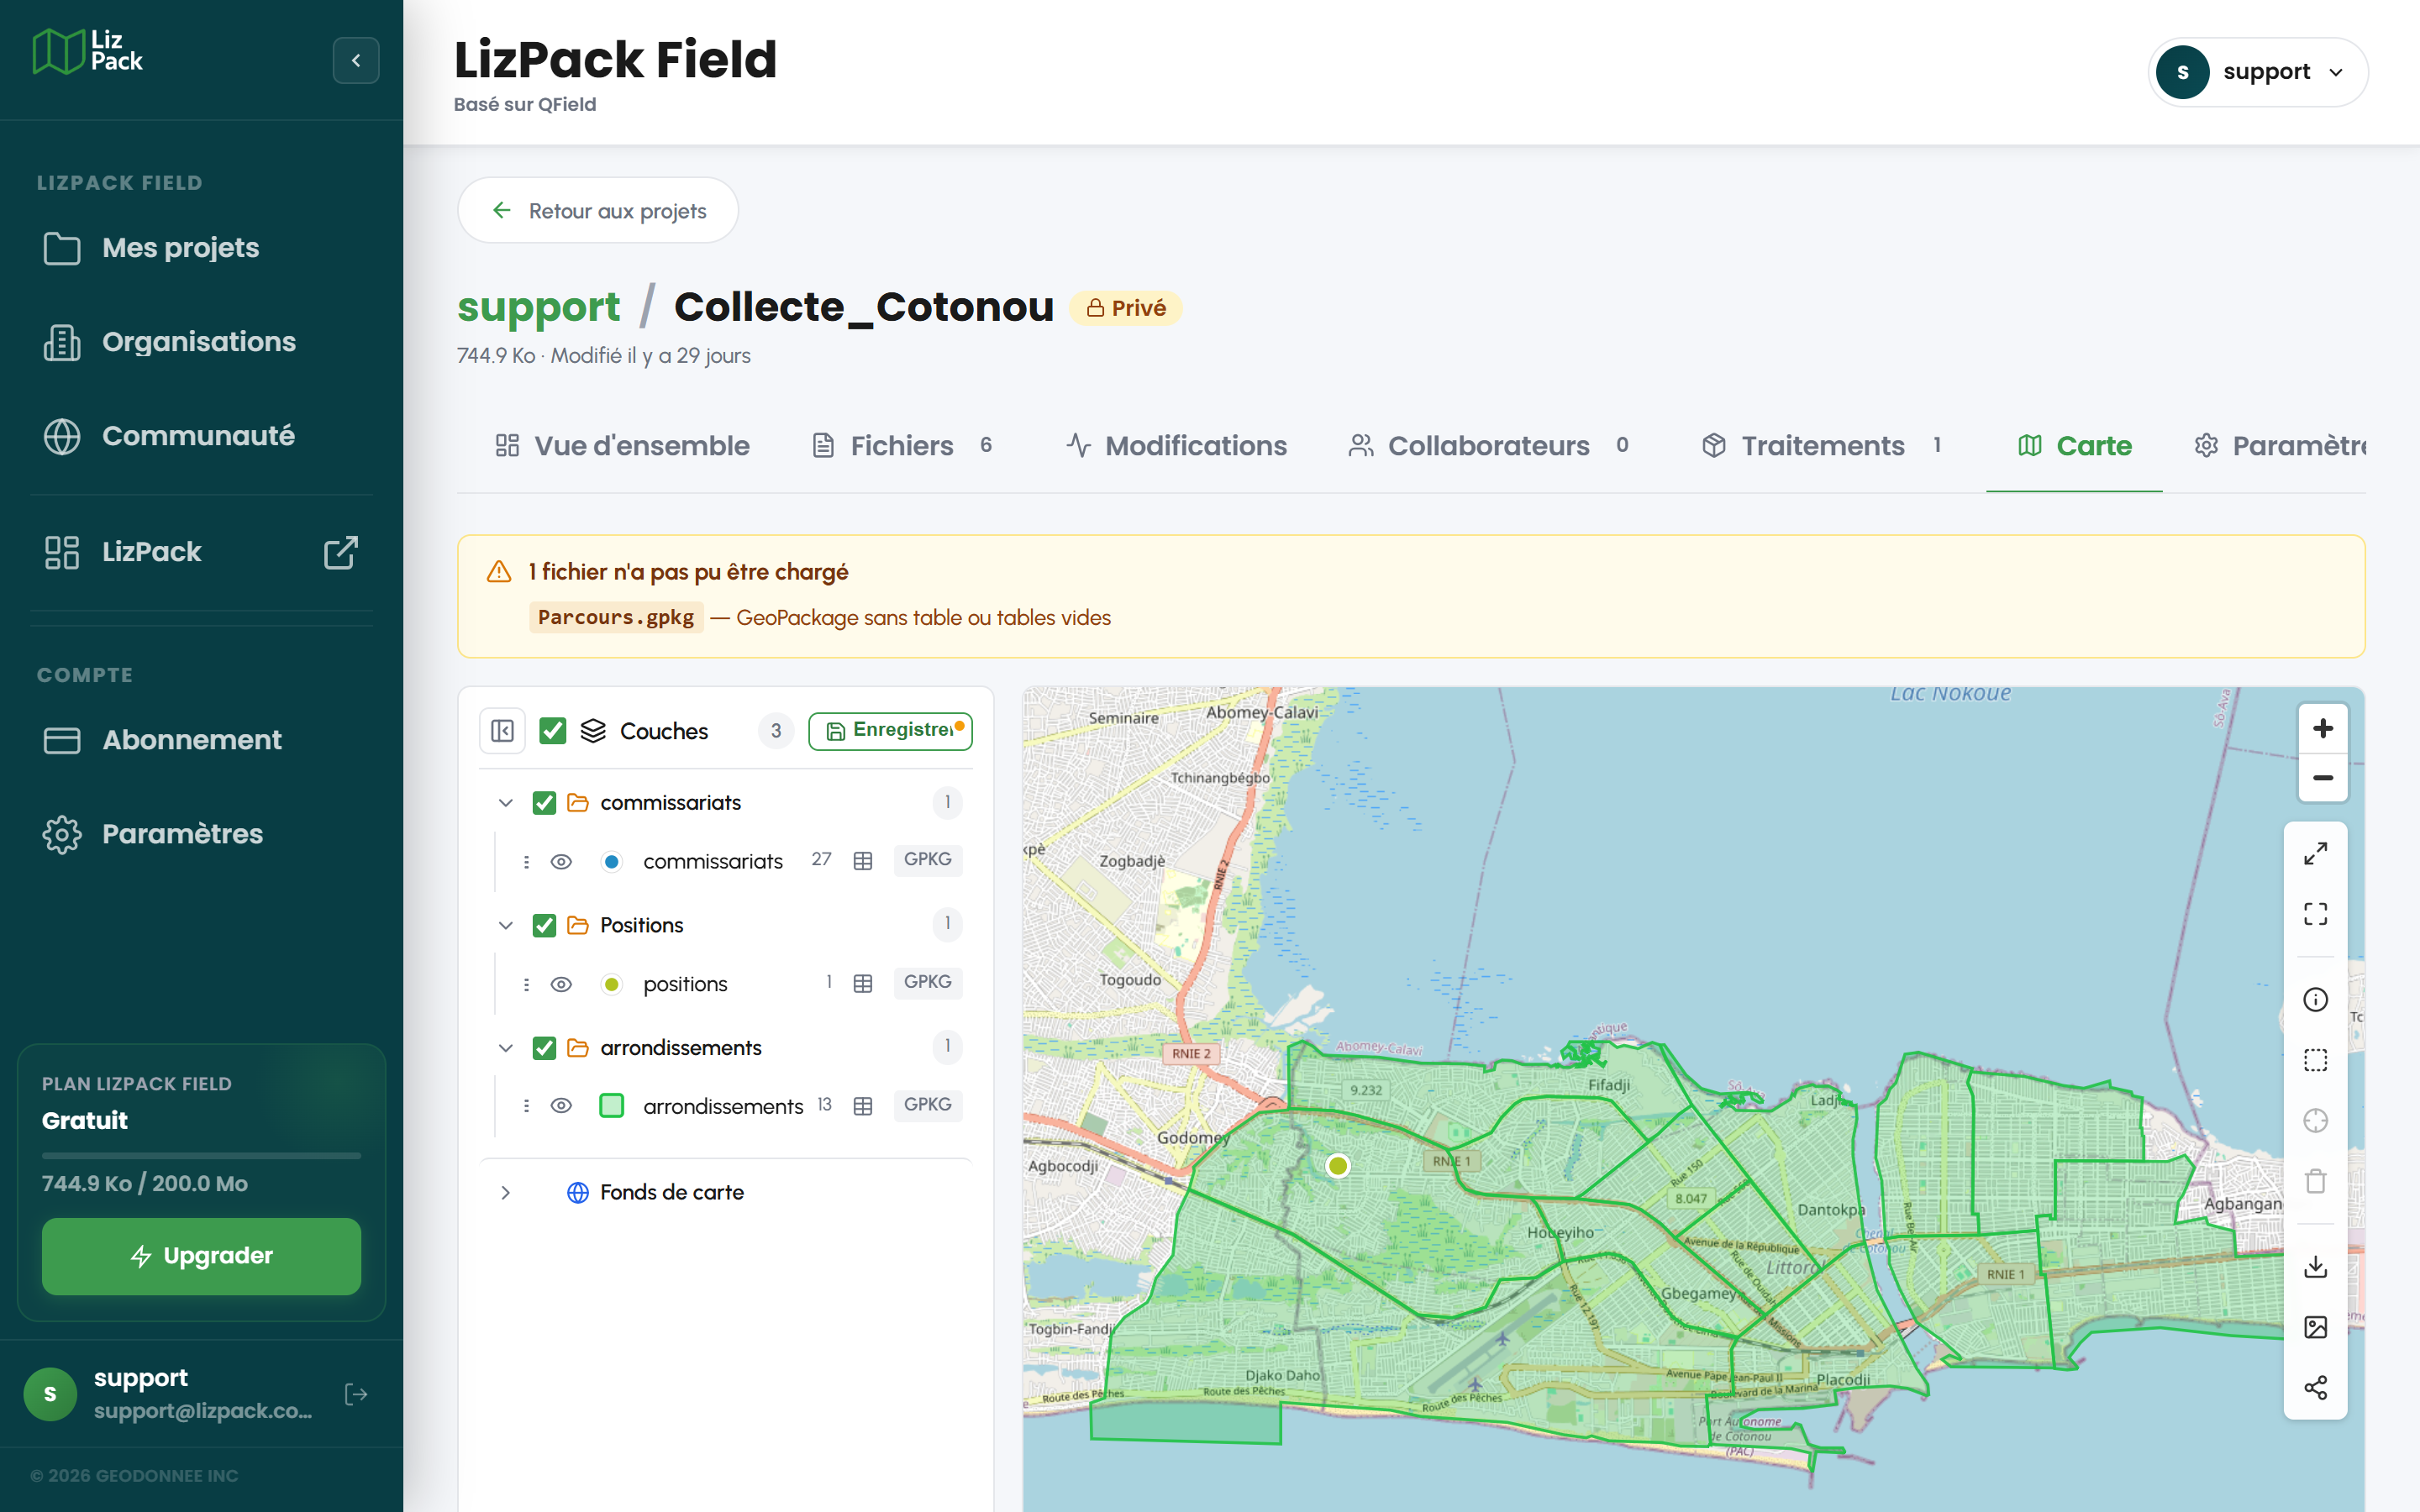Click the Upgrader button

(201, 1256)
